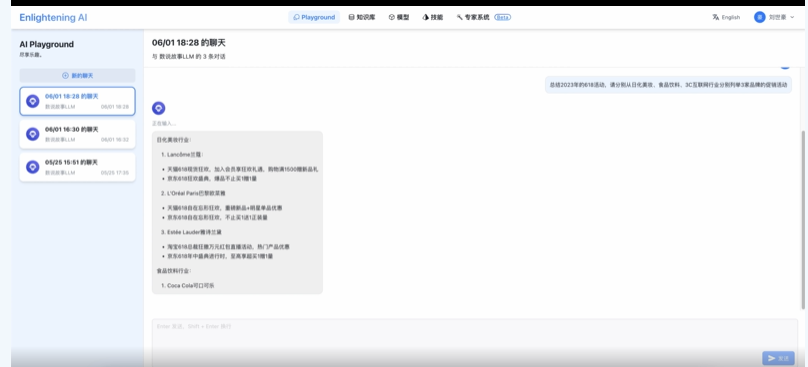Go to the 技能 tab

(432, 17)
